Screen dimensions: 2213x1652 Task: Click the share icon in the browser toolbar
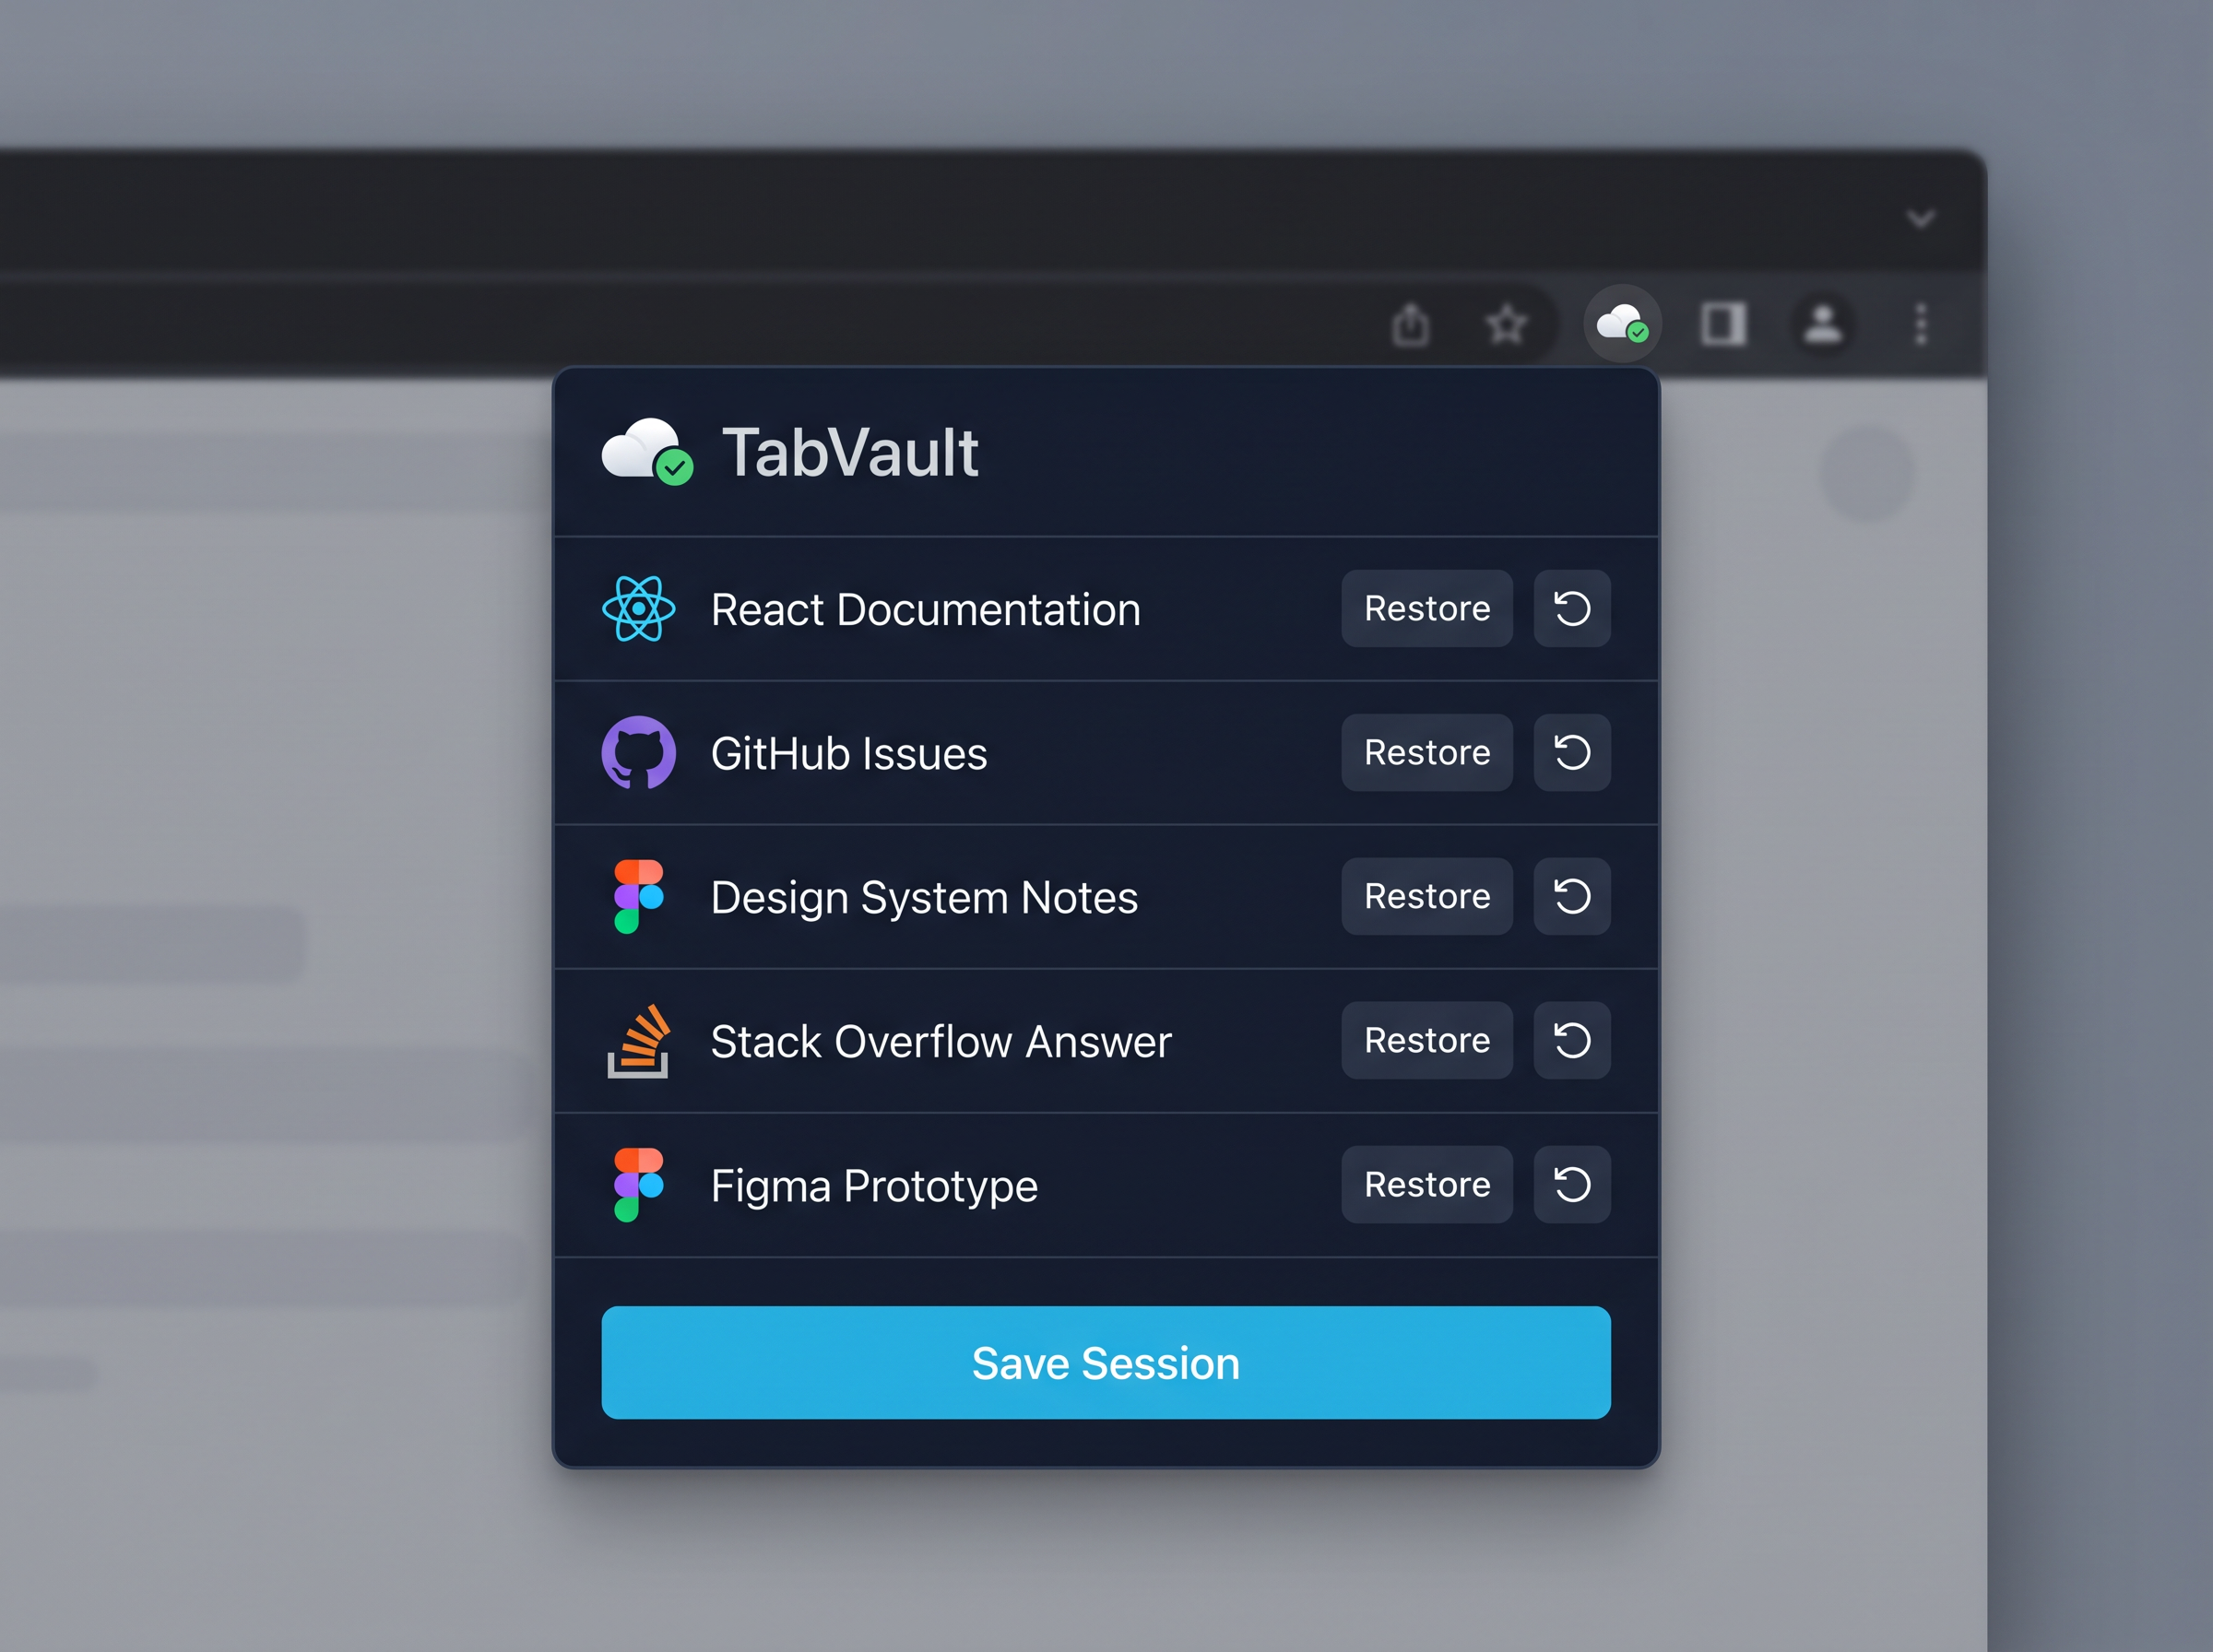tap(1413, 323)
